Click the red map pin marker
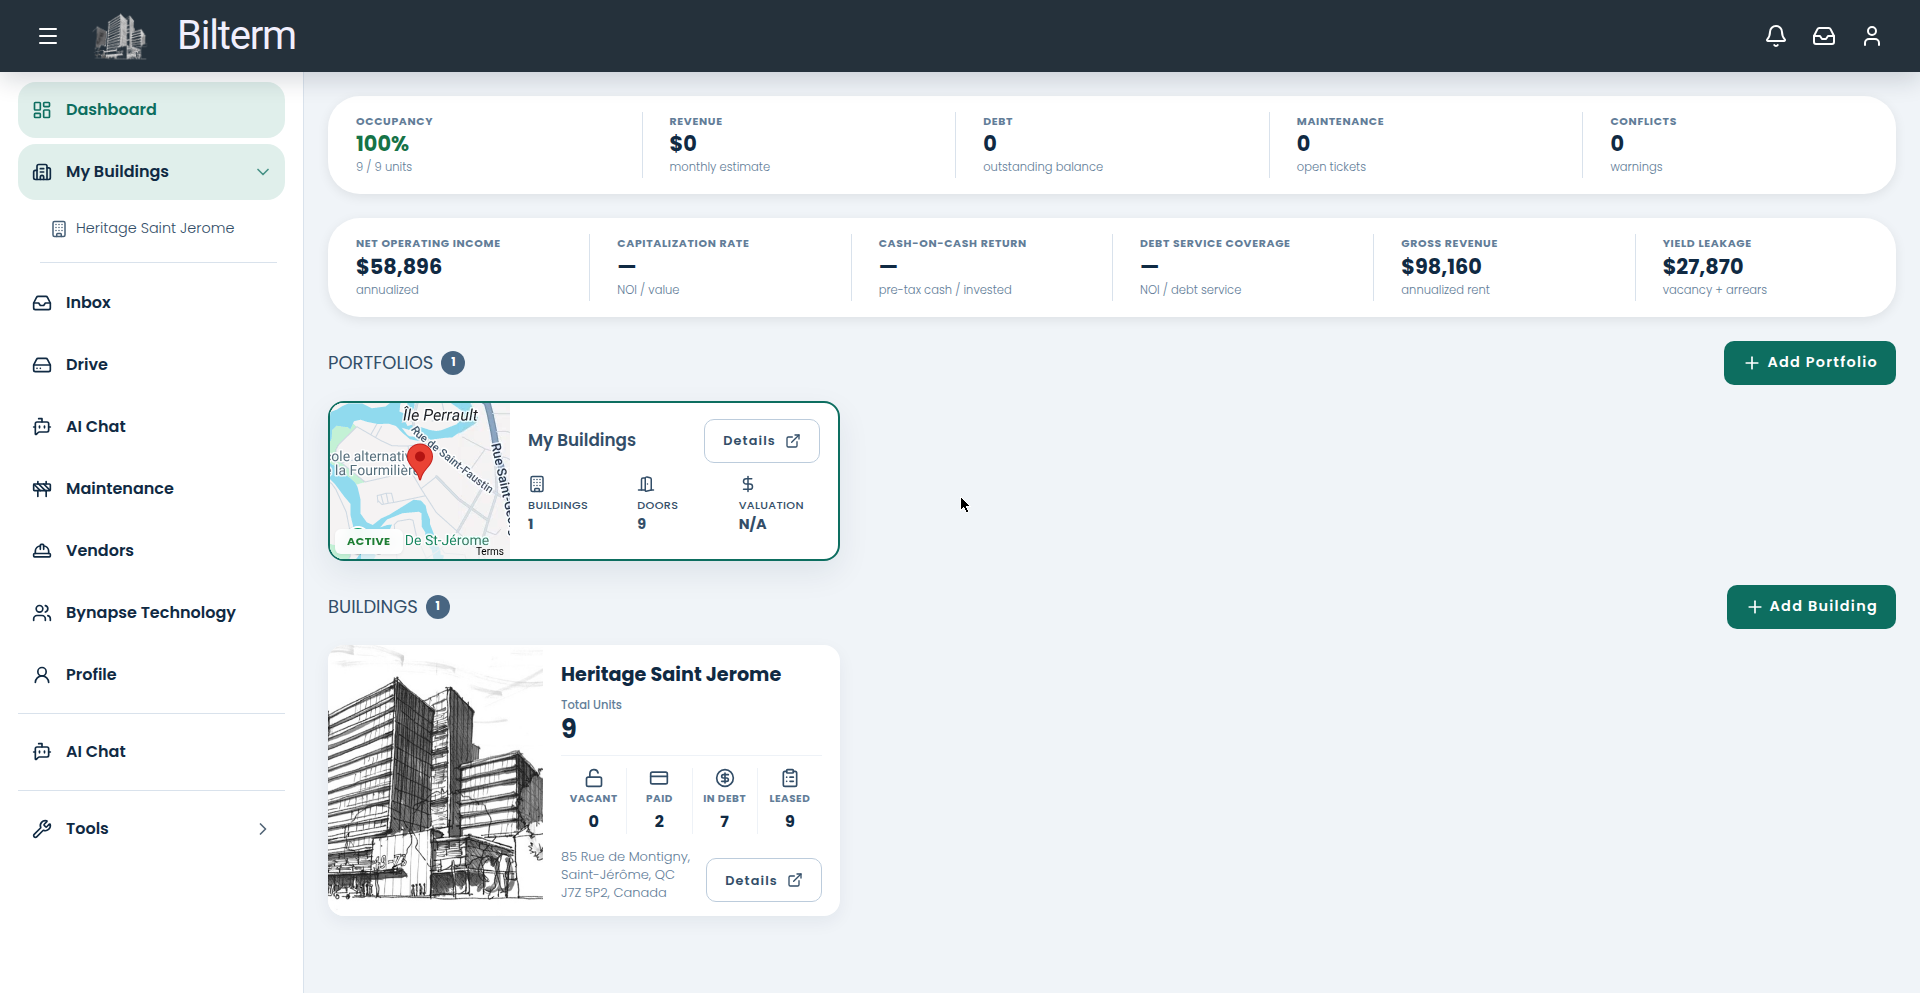 tap(420, 460)
